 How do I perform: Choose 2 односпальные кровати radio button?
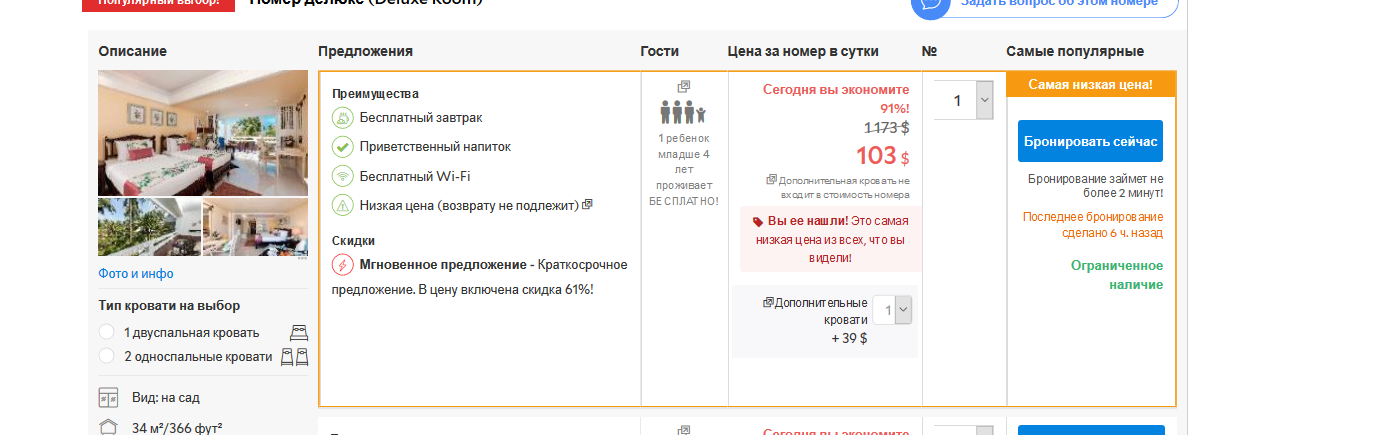pos(107,356)
